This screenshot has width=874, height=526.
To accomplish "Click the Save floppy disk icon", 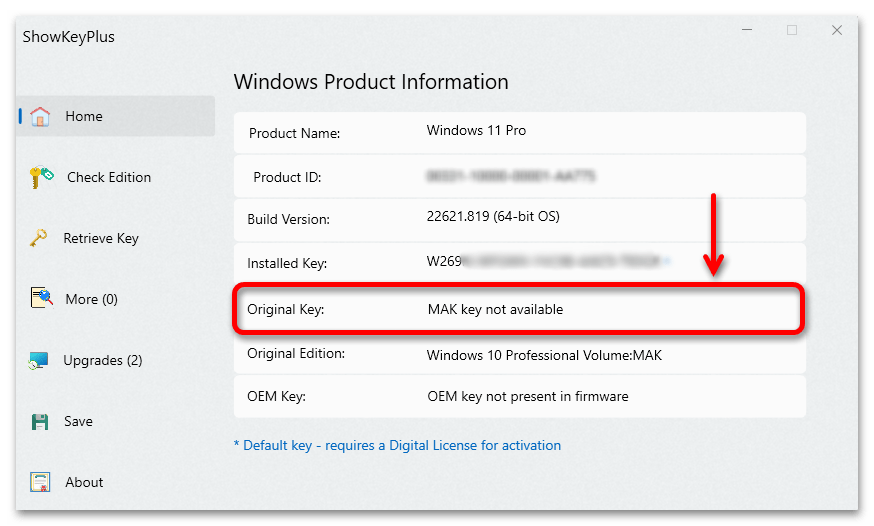I will point(40,421).
